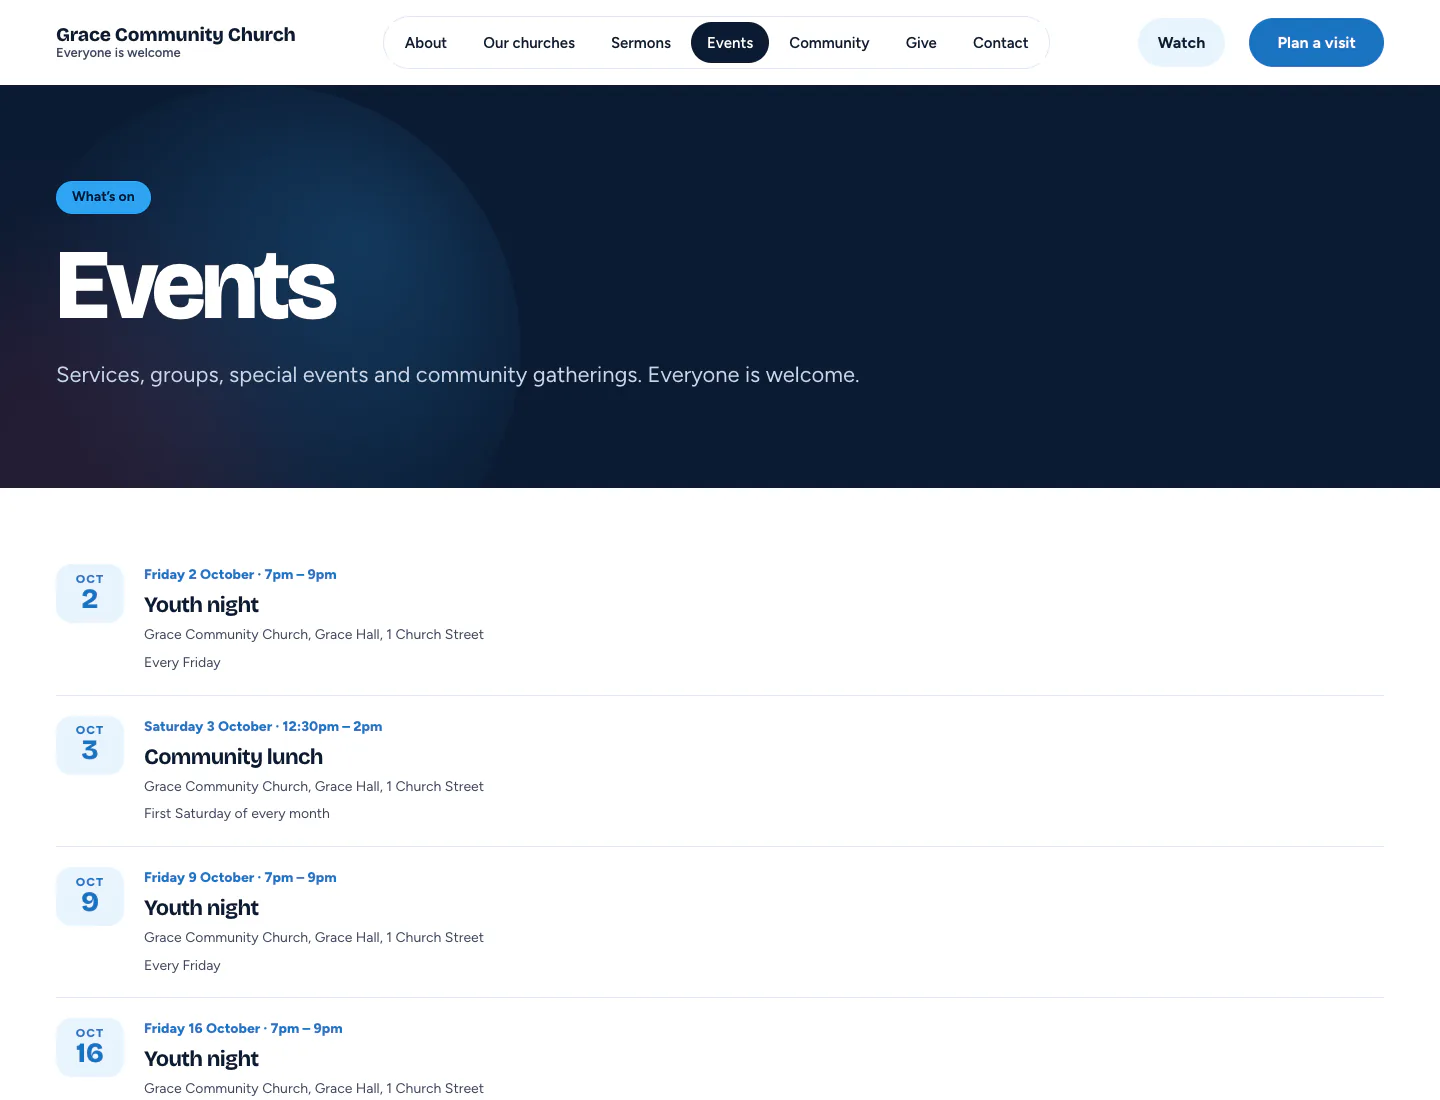Screen dimensions: 1440x1100
Task: Click the OCT 3 date badge
Action: [90, 745]
